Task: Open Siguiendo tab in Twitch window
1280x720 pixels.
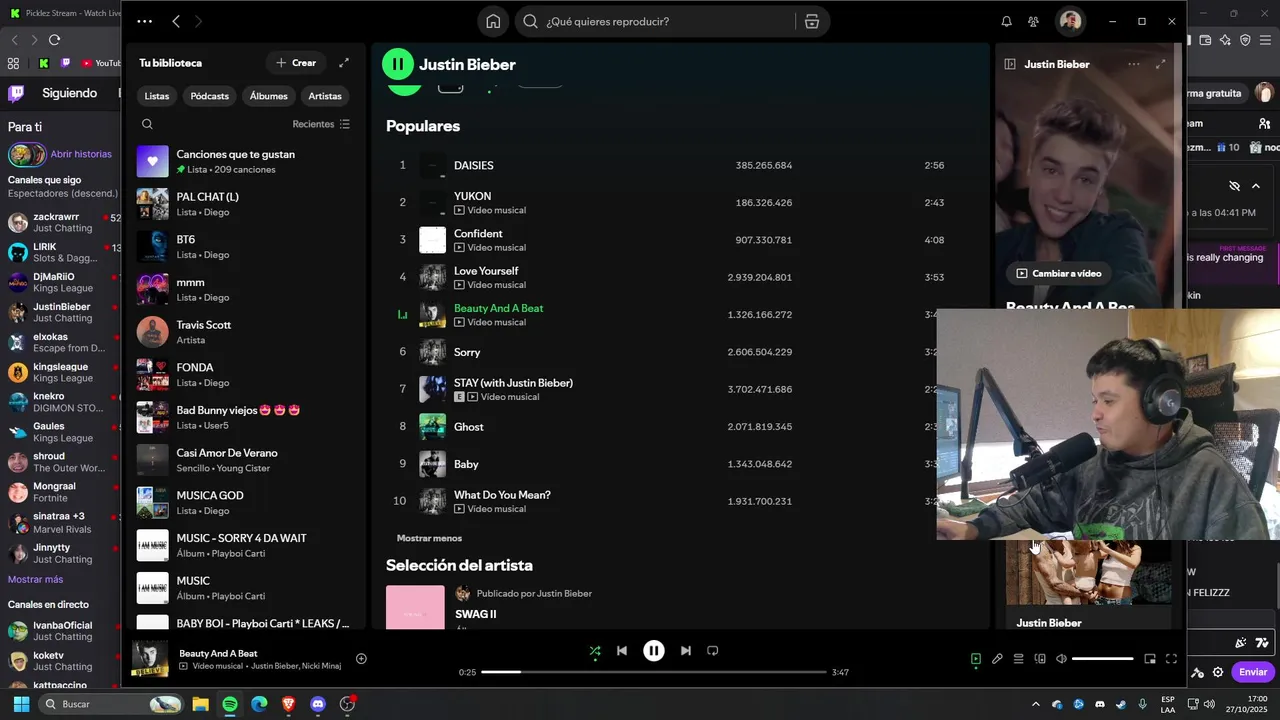Action: (69, 93)
